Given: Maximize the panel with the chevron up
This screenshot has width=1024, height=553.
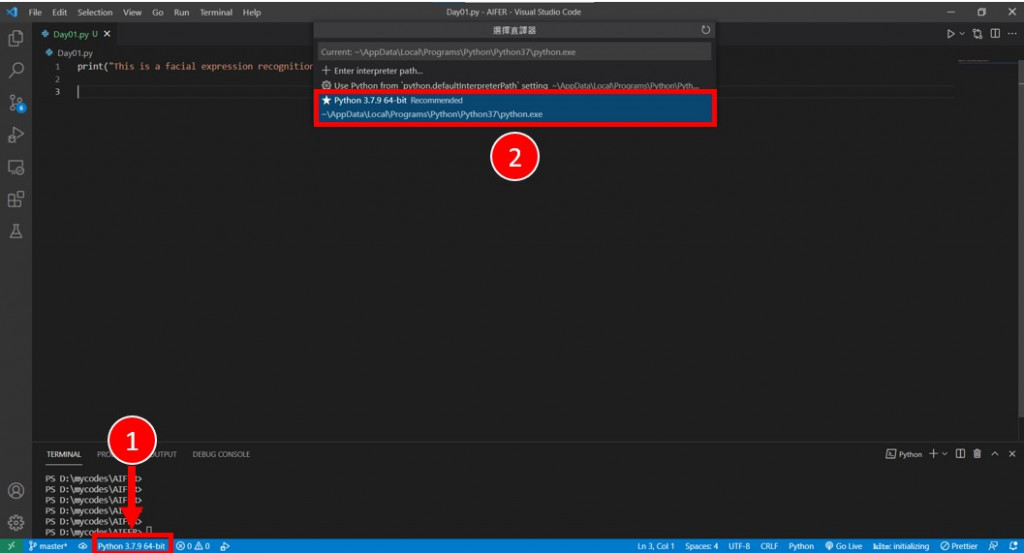Looking at the screenshot, I should [995, 453].
